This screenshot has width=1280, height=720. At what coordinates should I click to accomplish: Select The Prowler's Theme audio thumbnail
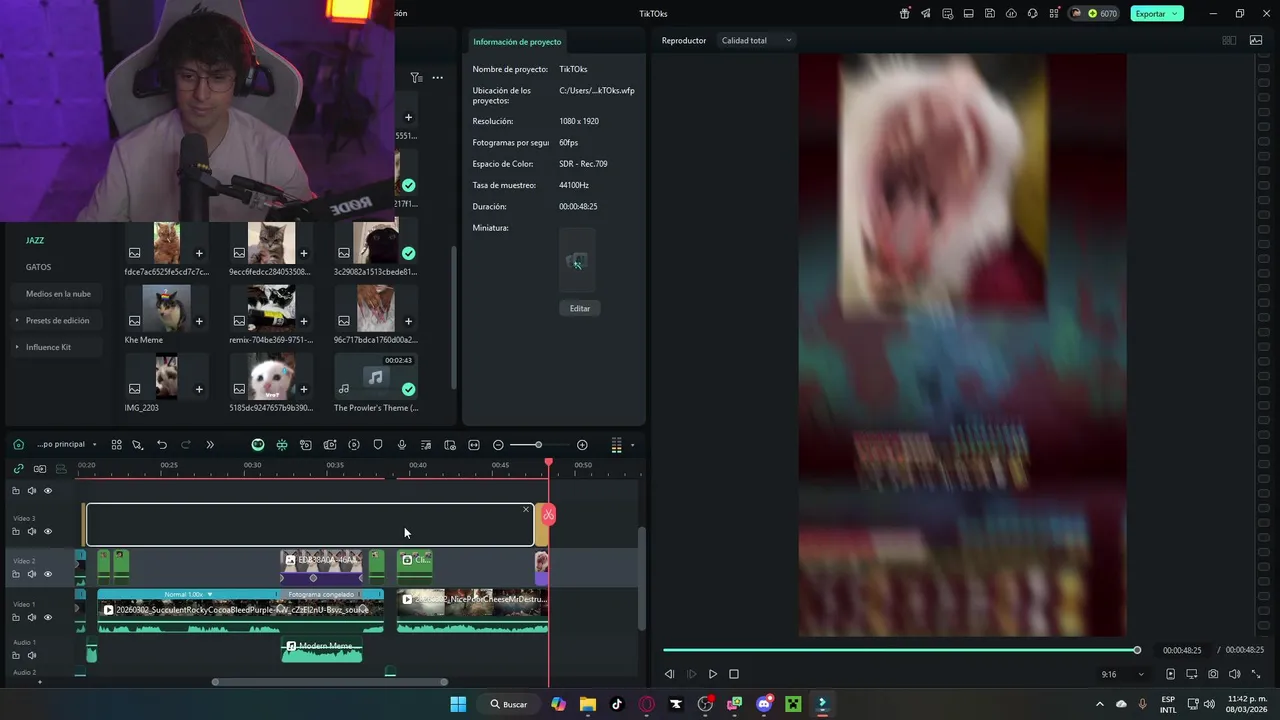pos(375,376)
